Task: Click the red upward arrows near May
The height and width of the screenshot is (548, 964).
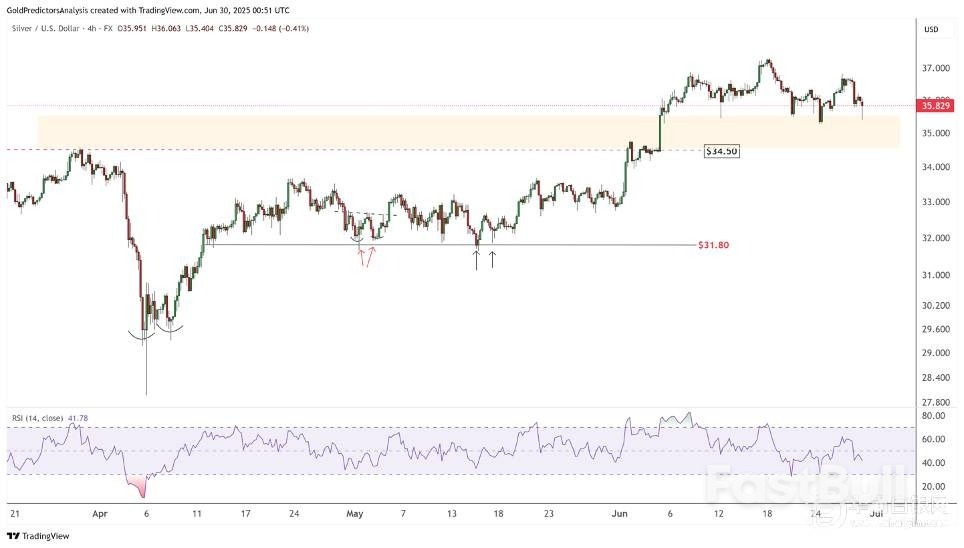Action: (x=365, y=256)
